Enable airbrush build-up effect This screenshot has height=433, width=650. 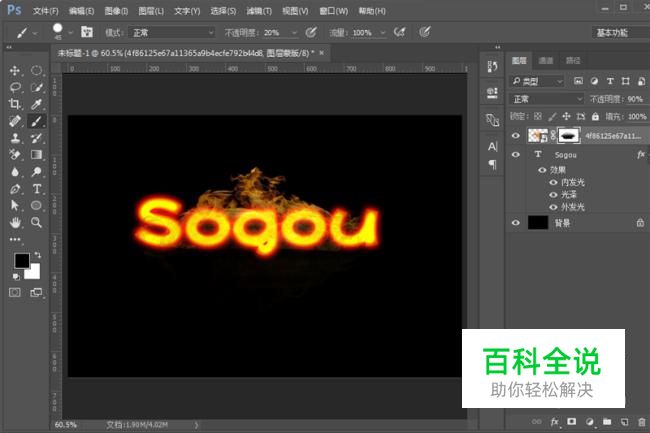click(400, 32)
